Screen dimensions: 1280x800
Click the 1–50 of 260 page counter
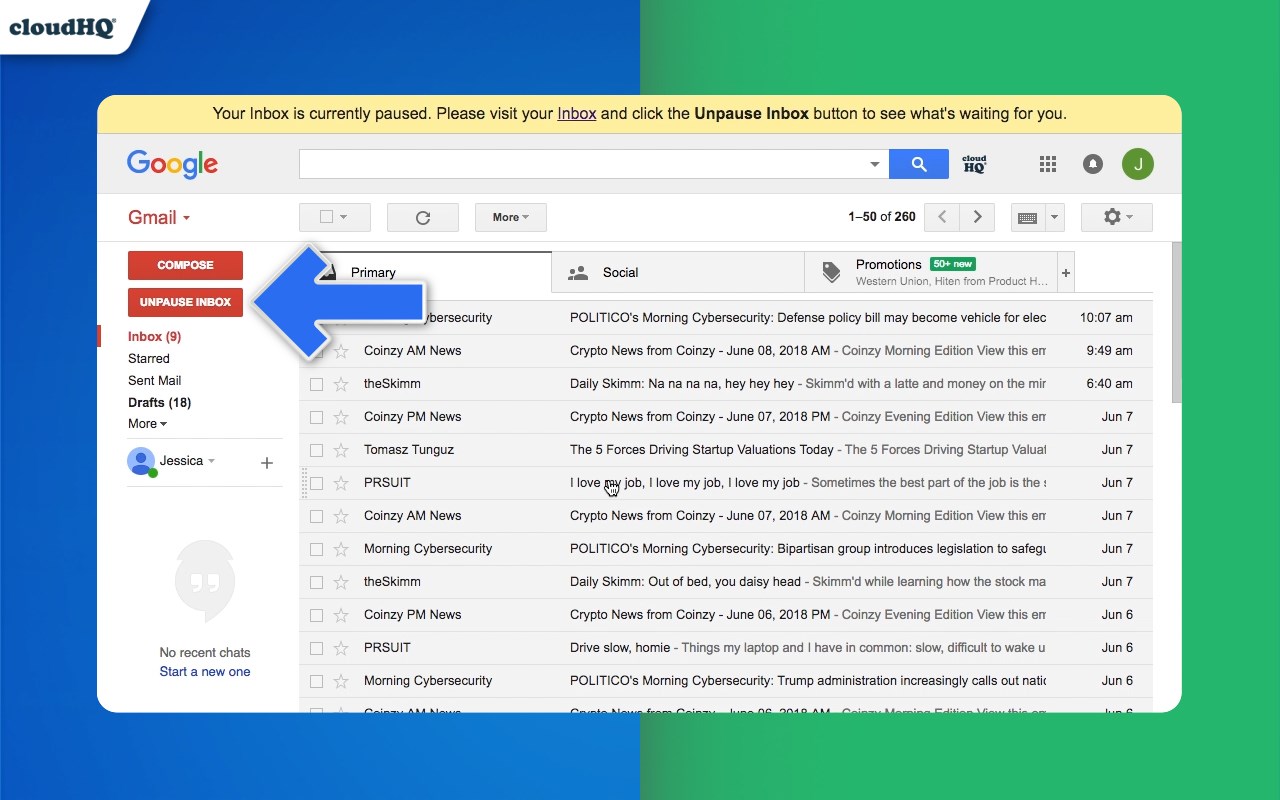pyautogui.click(x=882, y=217)
